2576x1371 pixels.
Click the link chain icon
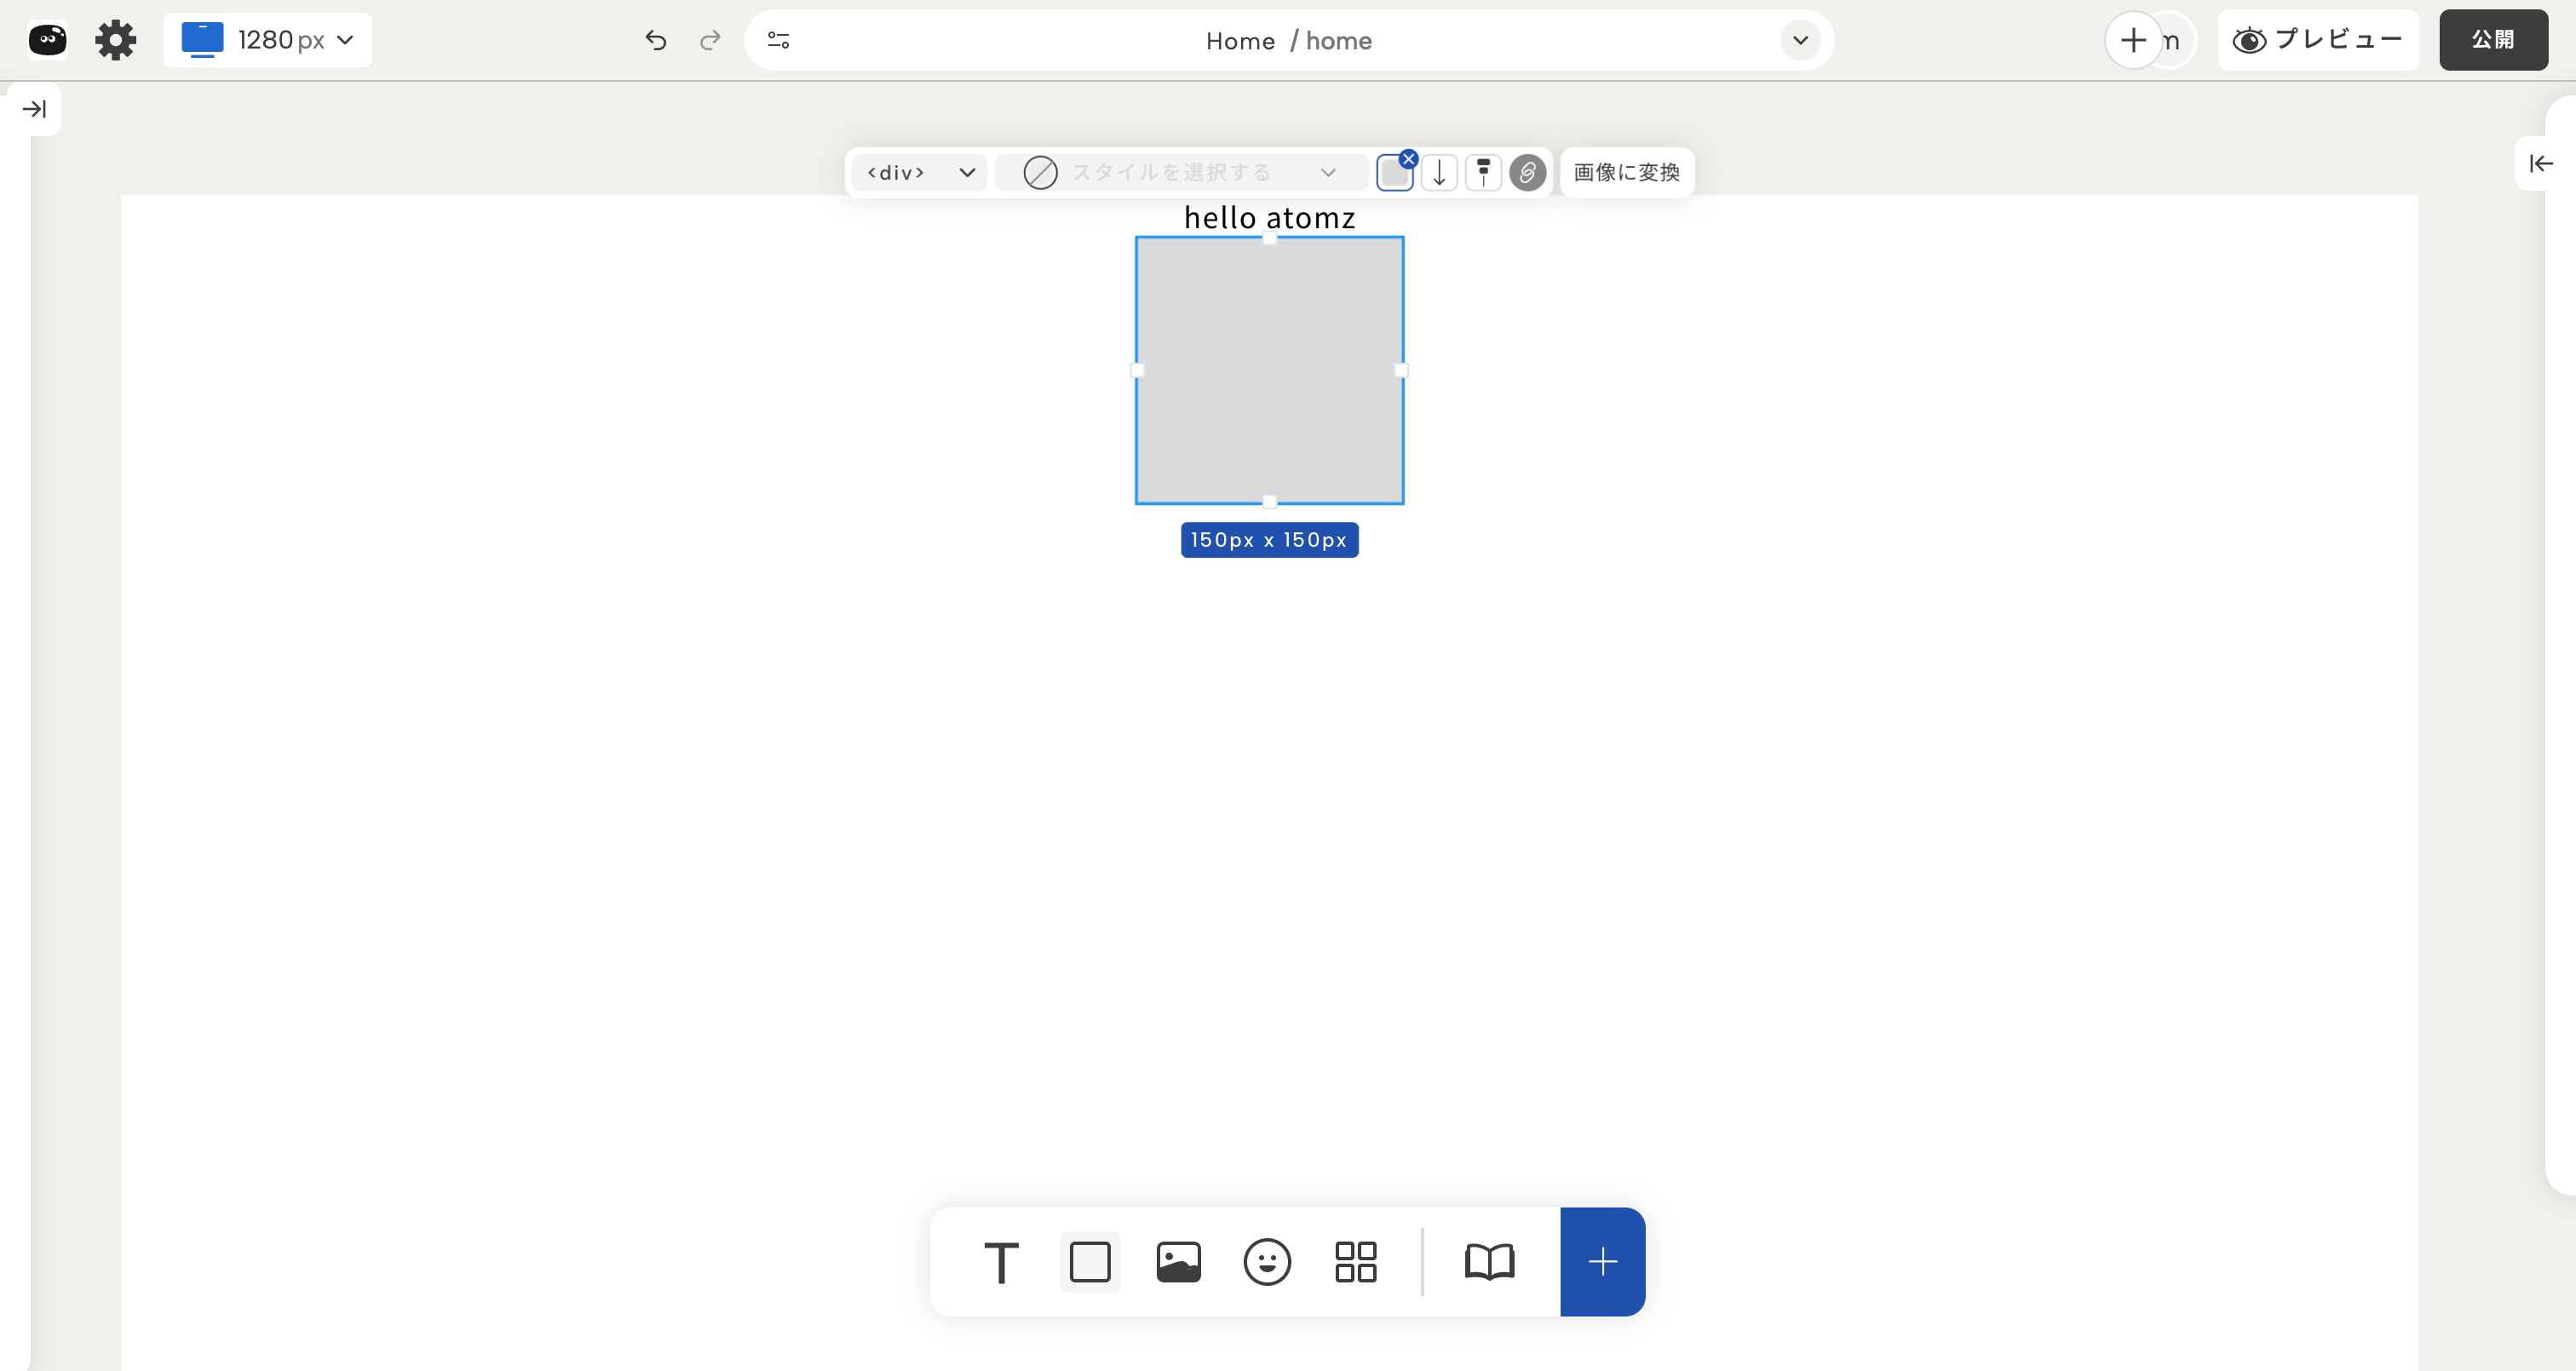pyautogui.click(x=1527, y=173)
